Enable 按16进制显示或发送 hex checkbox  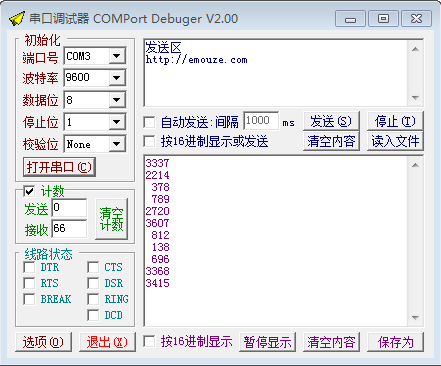(x=149, y=141)
